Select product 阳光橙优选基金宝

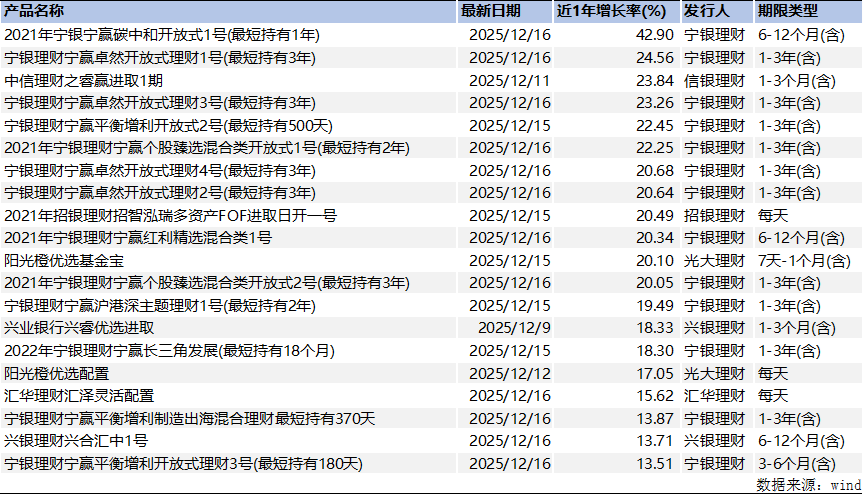click(x=64, y=261)
